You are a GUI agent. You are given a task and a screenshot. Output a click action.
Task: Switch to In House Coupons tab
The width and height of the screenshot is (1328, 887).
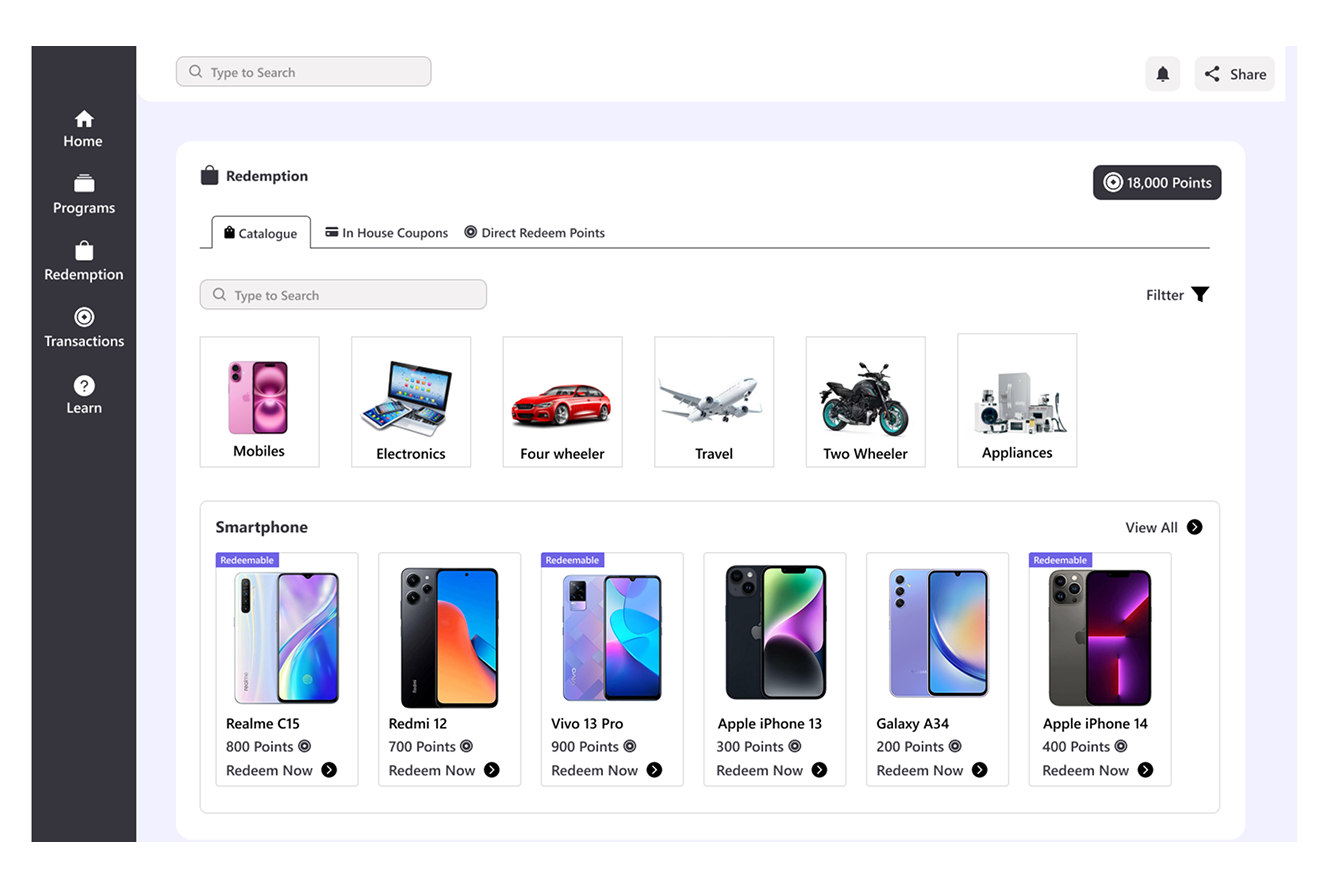(x=387, y=233)
